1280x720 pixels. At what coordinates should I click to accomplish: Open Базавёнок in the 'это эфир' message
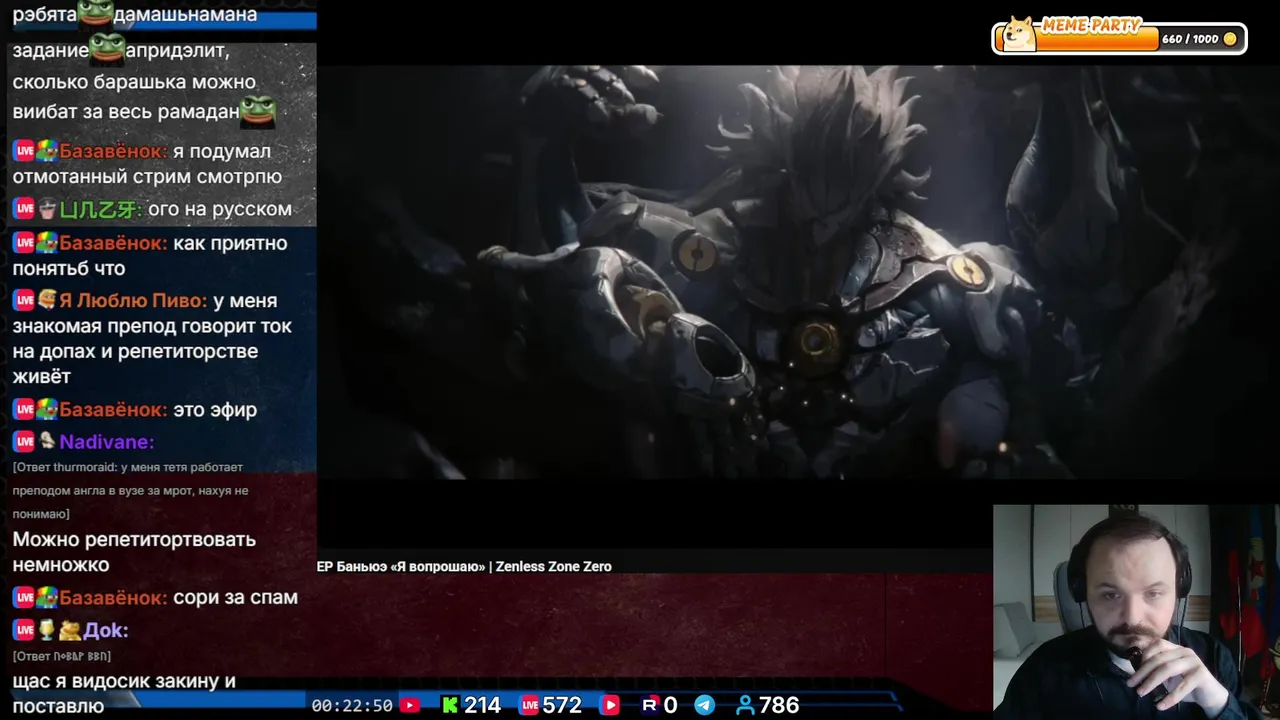coord(113,409)
